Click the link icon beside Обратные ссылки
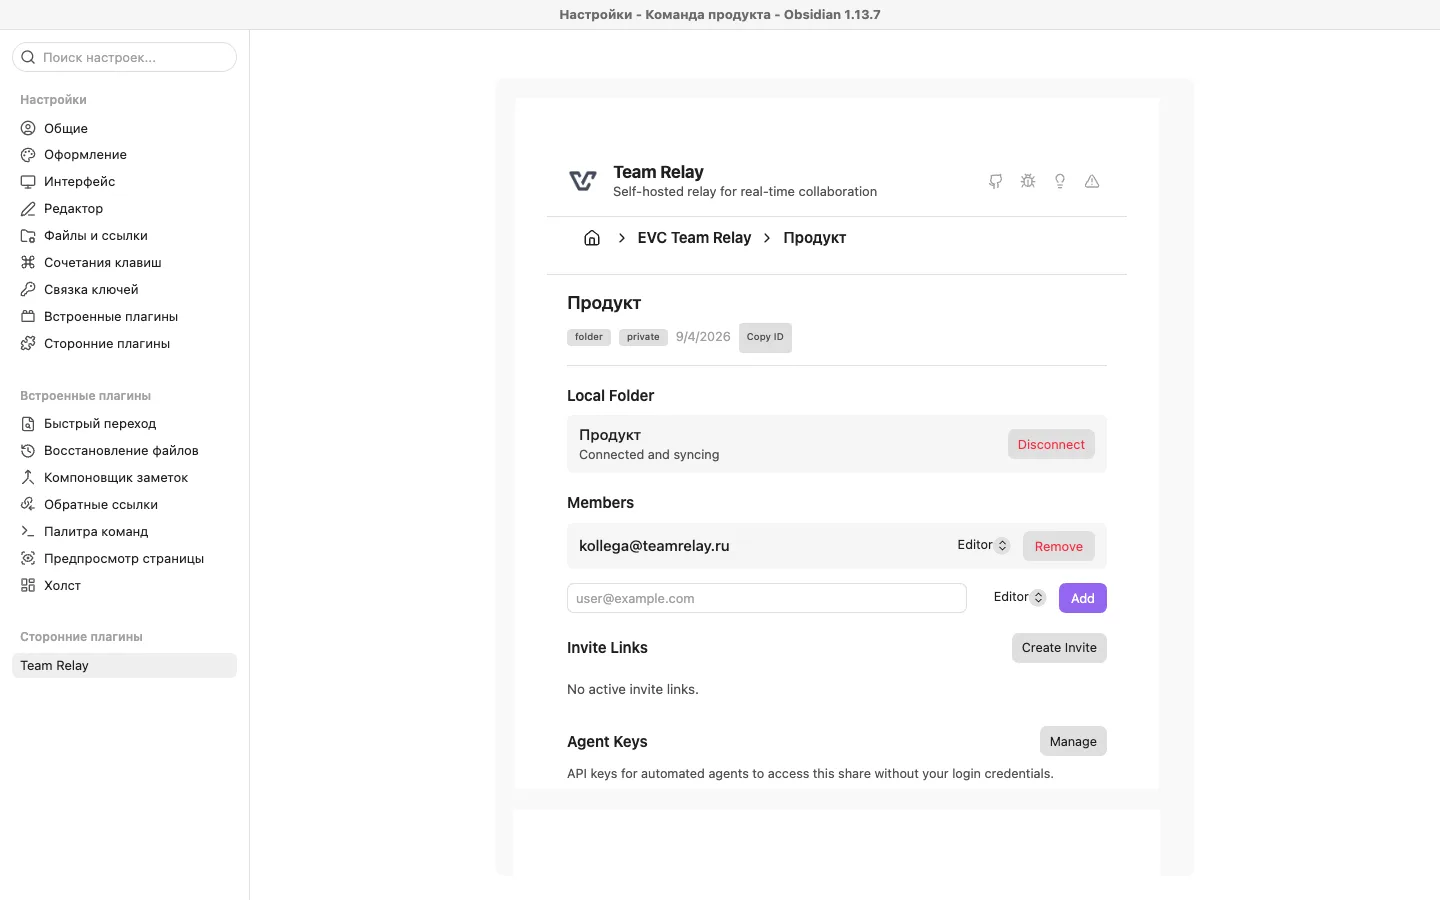The image size is (1440, 900). tap(28, 505)
